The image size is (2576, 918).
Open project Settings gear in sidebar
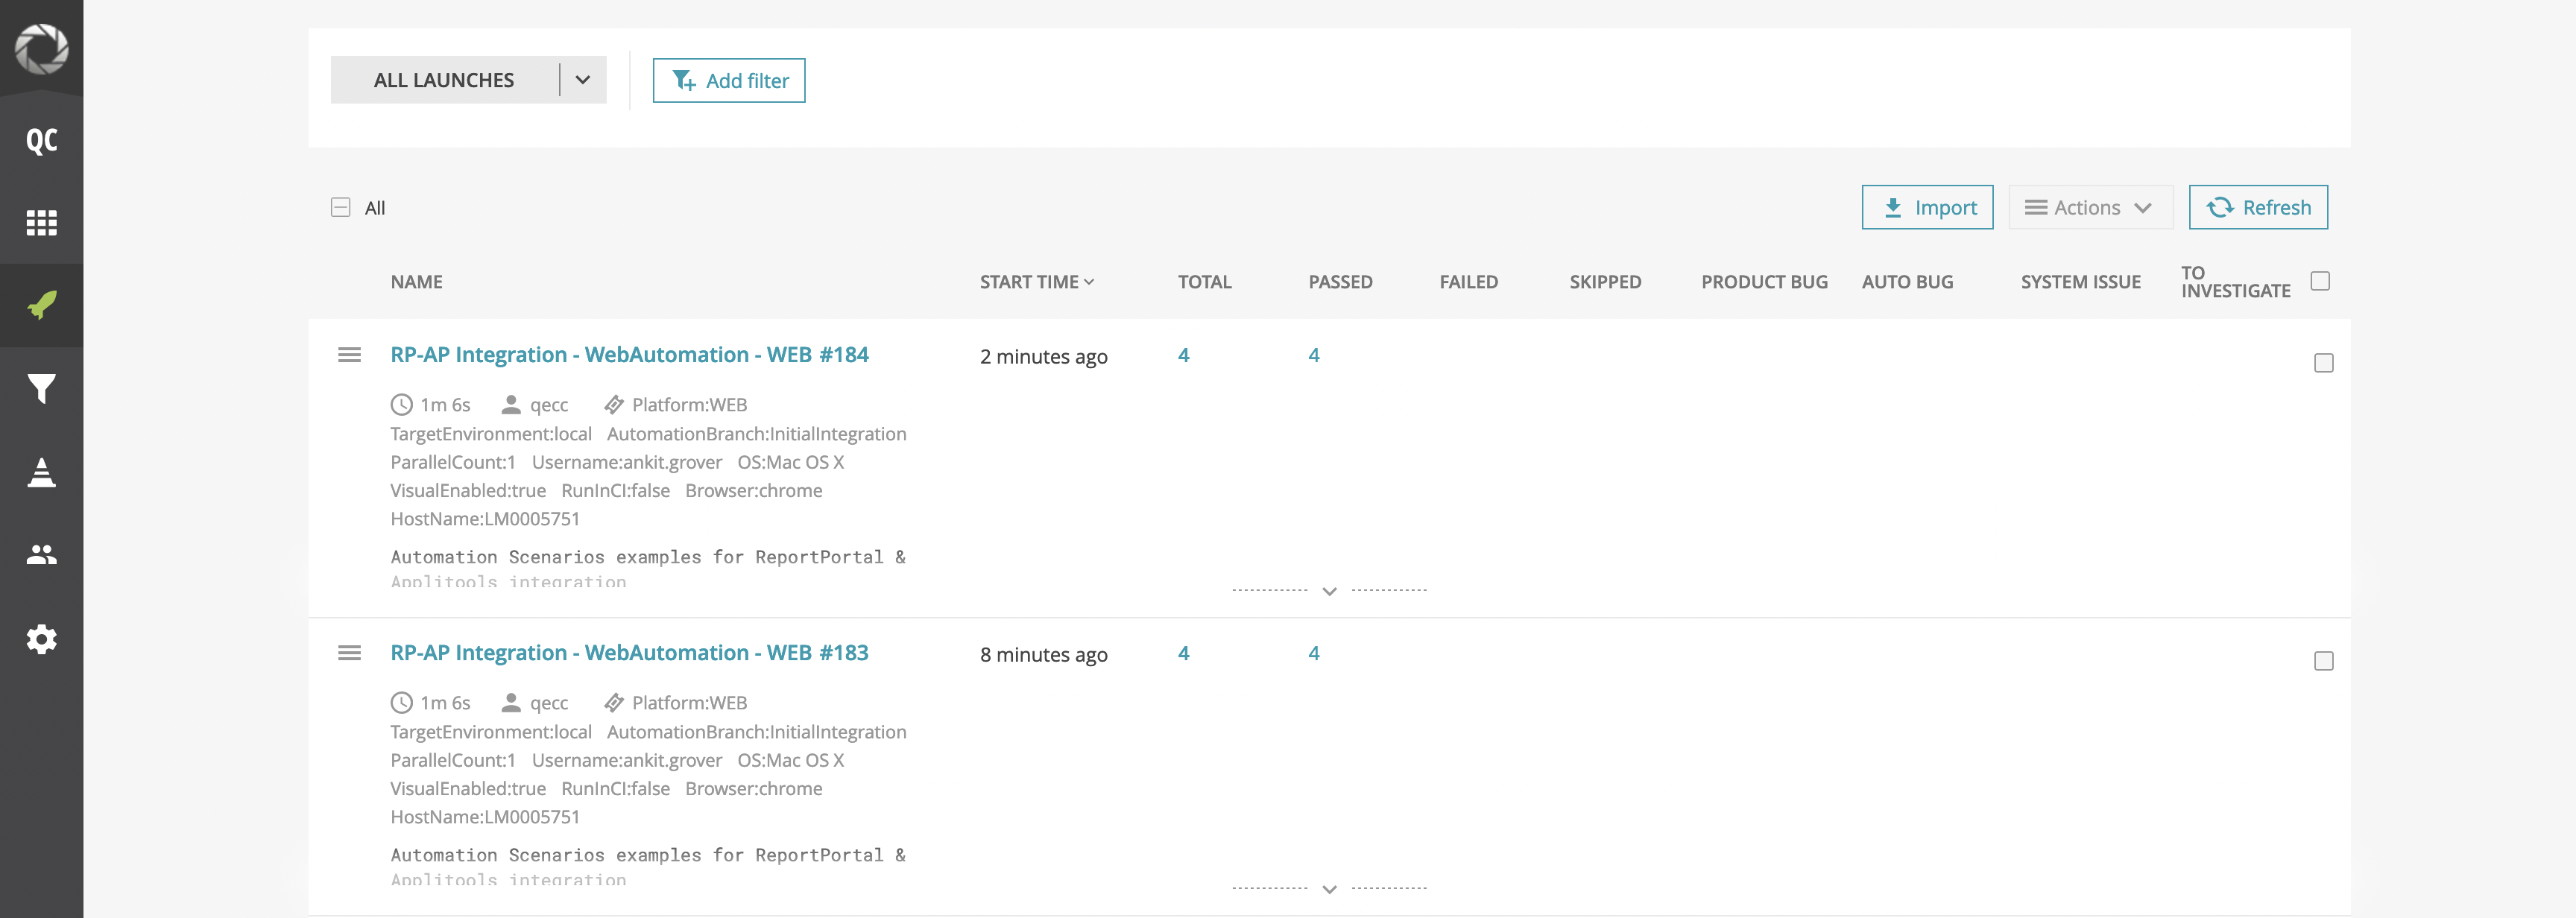[41, 639]
